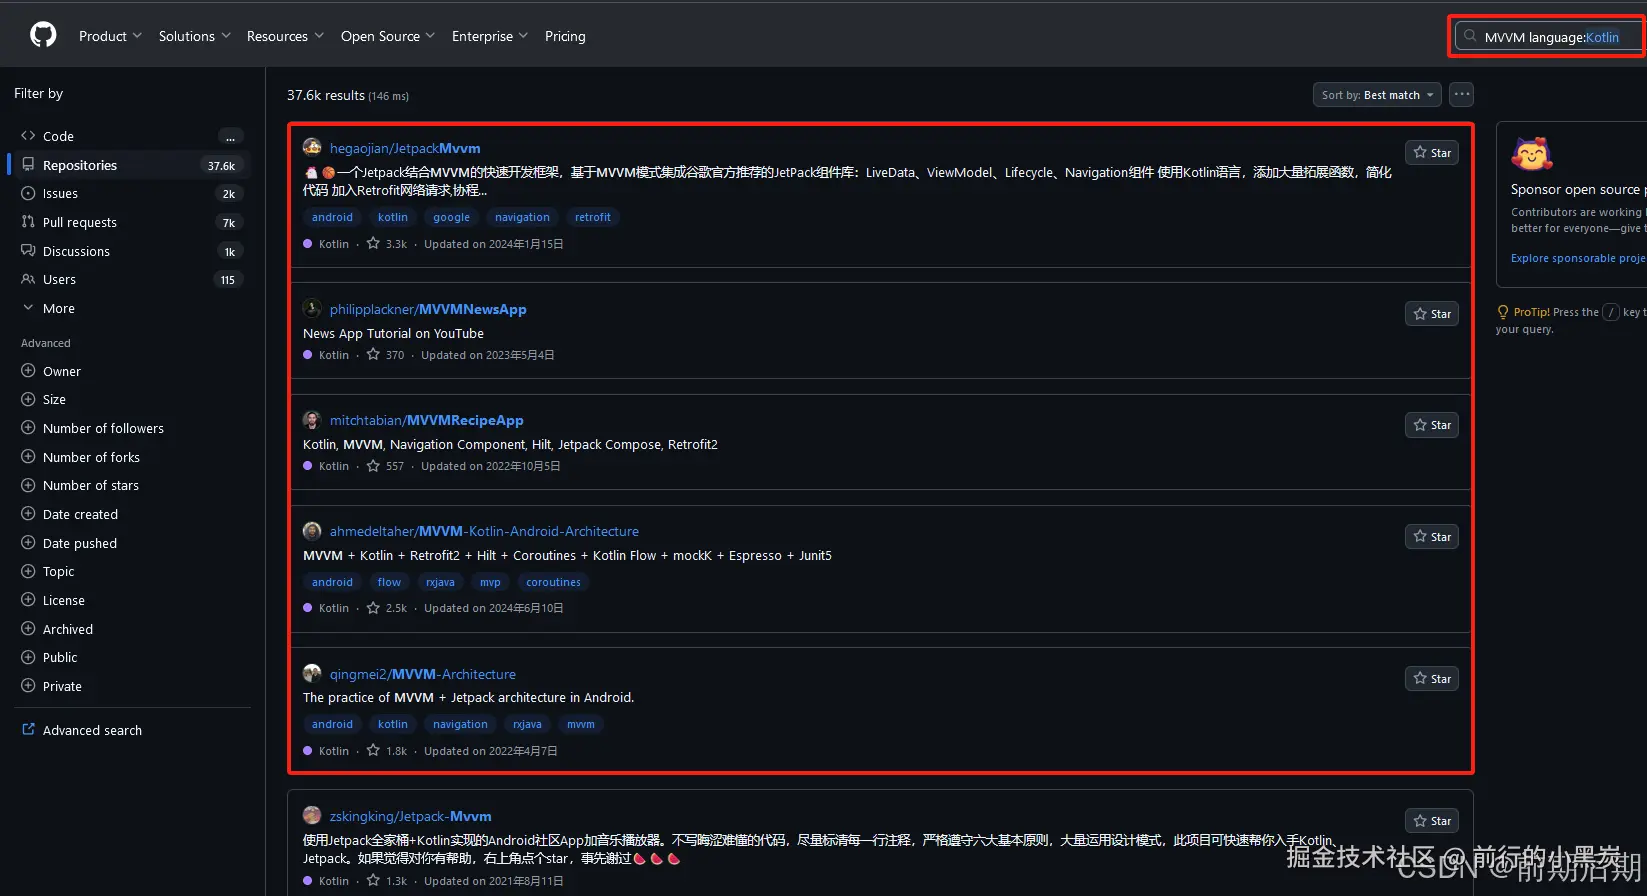The height and width of the screenshot is (896, 1647).
Task: Open ahmedeltaher/MVVM-Kotlin-Android-Architecture repository
Action: pyautogui.click(x=484, y=531)
